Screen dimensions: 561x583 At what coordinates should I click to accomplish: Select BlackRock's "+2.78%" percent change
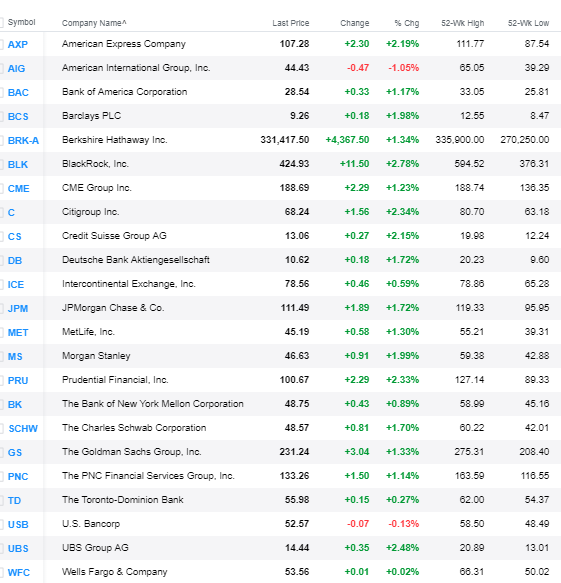pos(403,164)
